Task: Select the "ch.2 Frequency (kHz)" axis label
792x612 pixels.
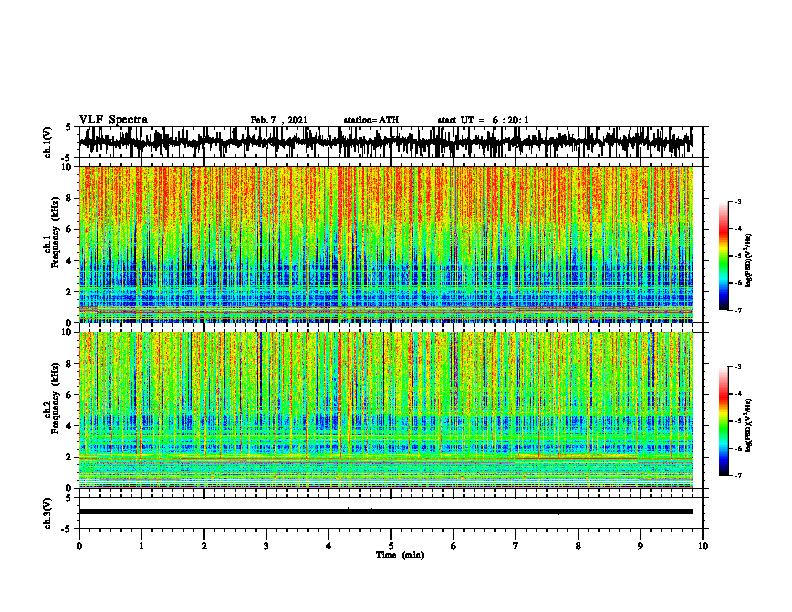Action: 52,398
